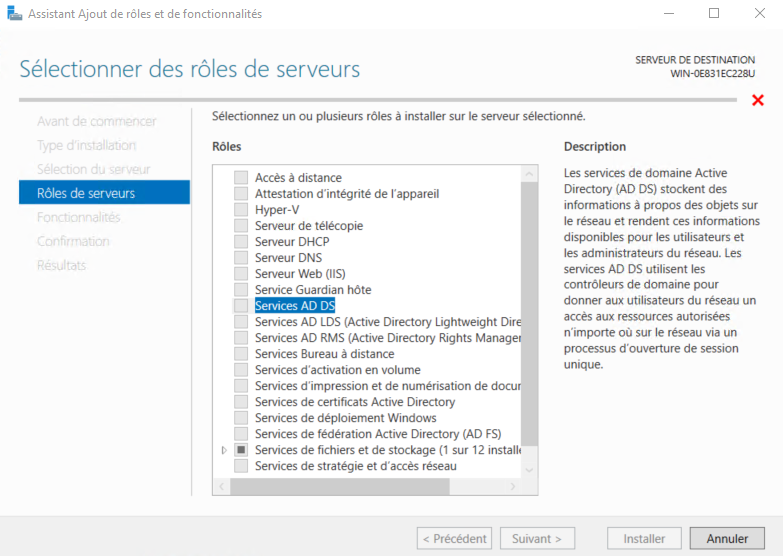Enable Services de stratégie et d'accès réseau checkbox
783x556 pixels.
click(241, 466)
